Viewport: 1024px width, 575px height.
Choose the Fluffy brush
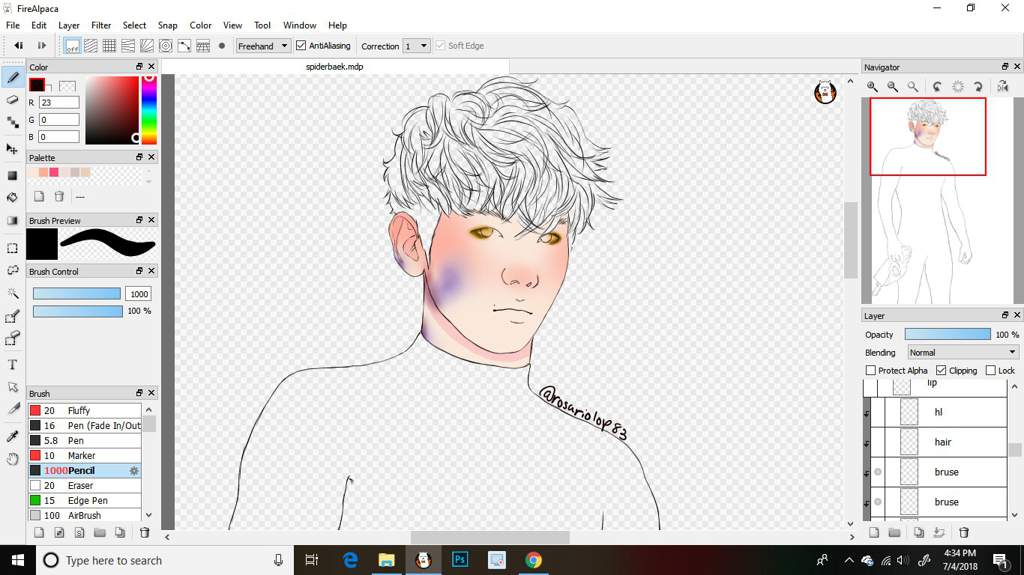[x=85, y=410]
